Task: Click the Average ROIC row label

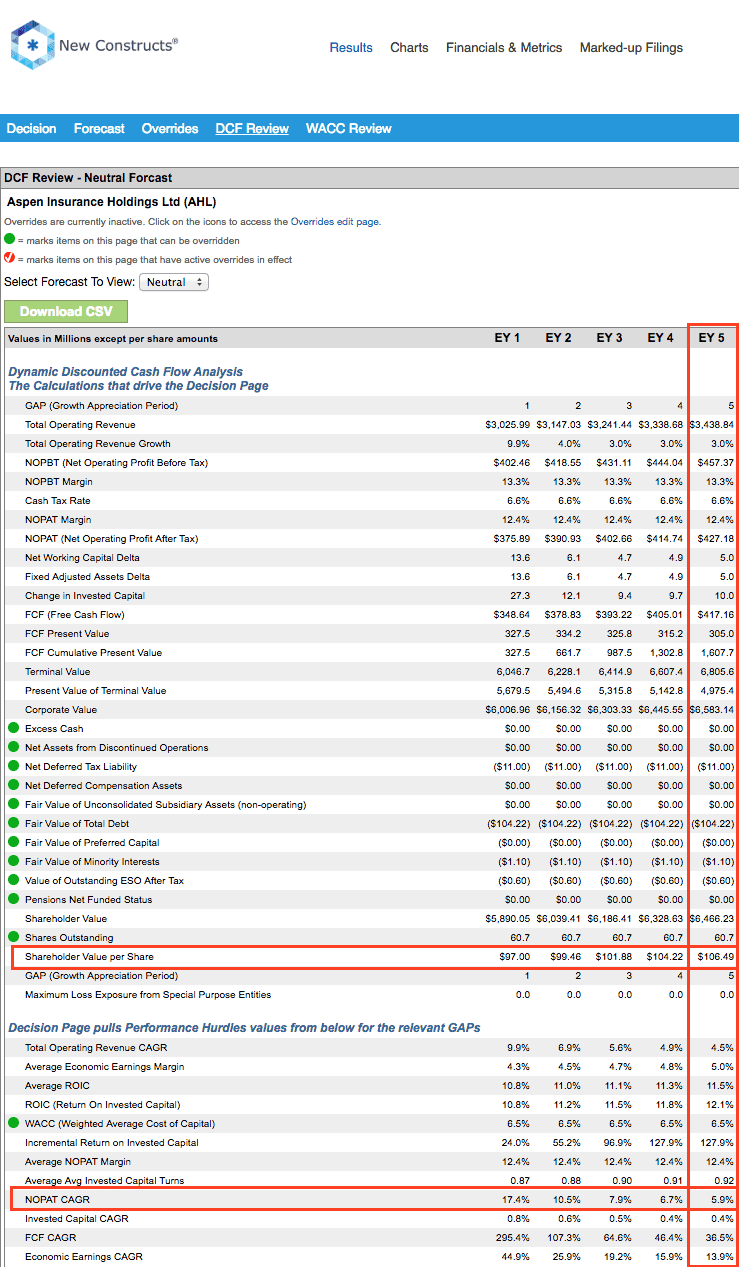Action: pos(57,1085)
